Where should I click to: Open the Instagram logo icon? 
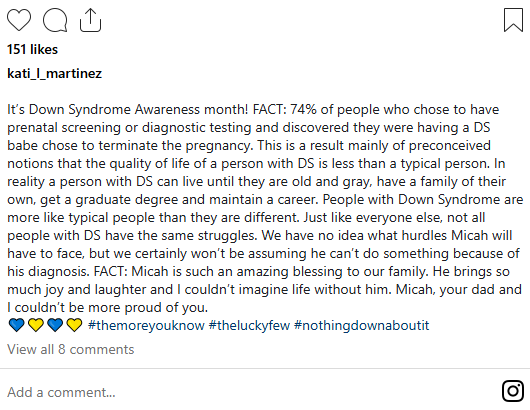tap(513, 391)
